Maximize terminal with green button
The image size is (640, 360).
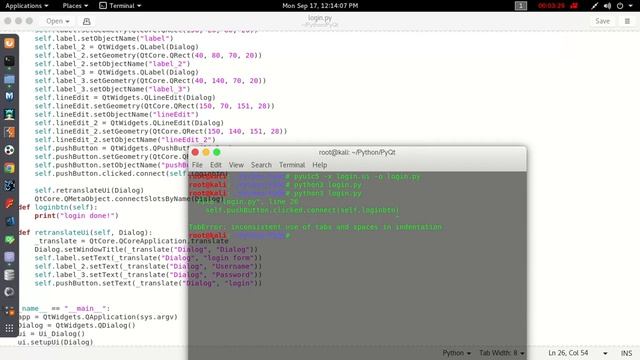(x=217, y=152)
